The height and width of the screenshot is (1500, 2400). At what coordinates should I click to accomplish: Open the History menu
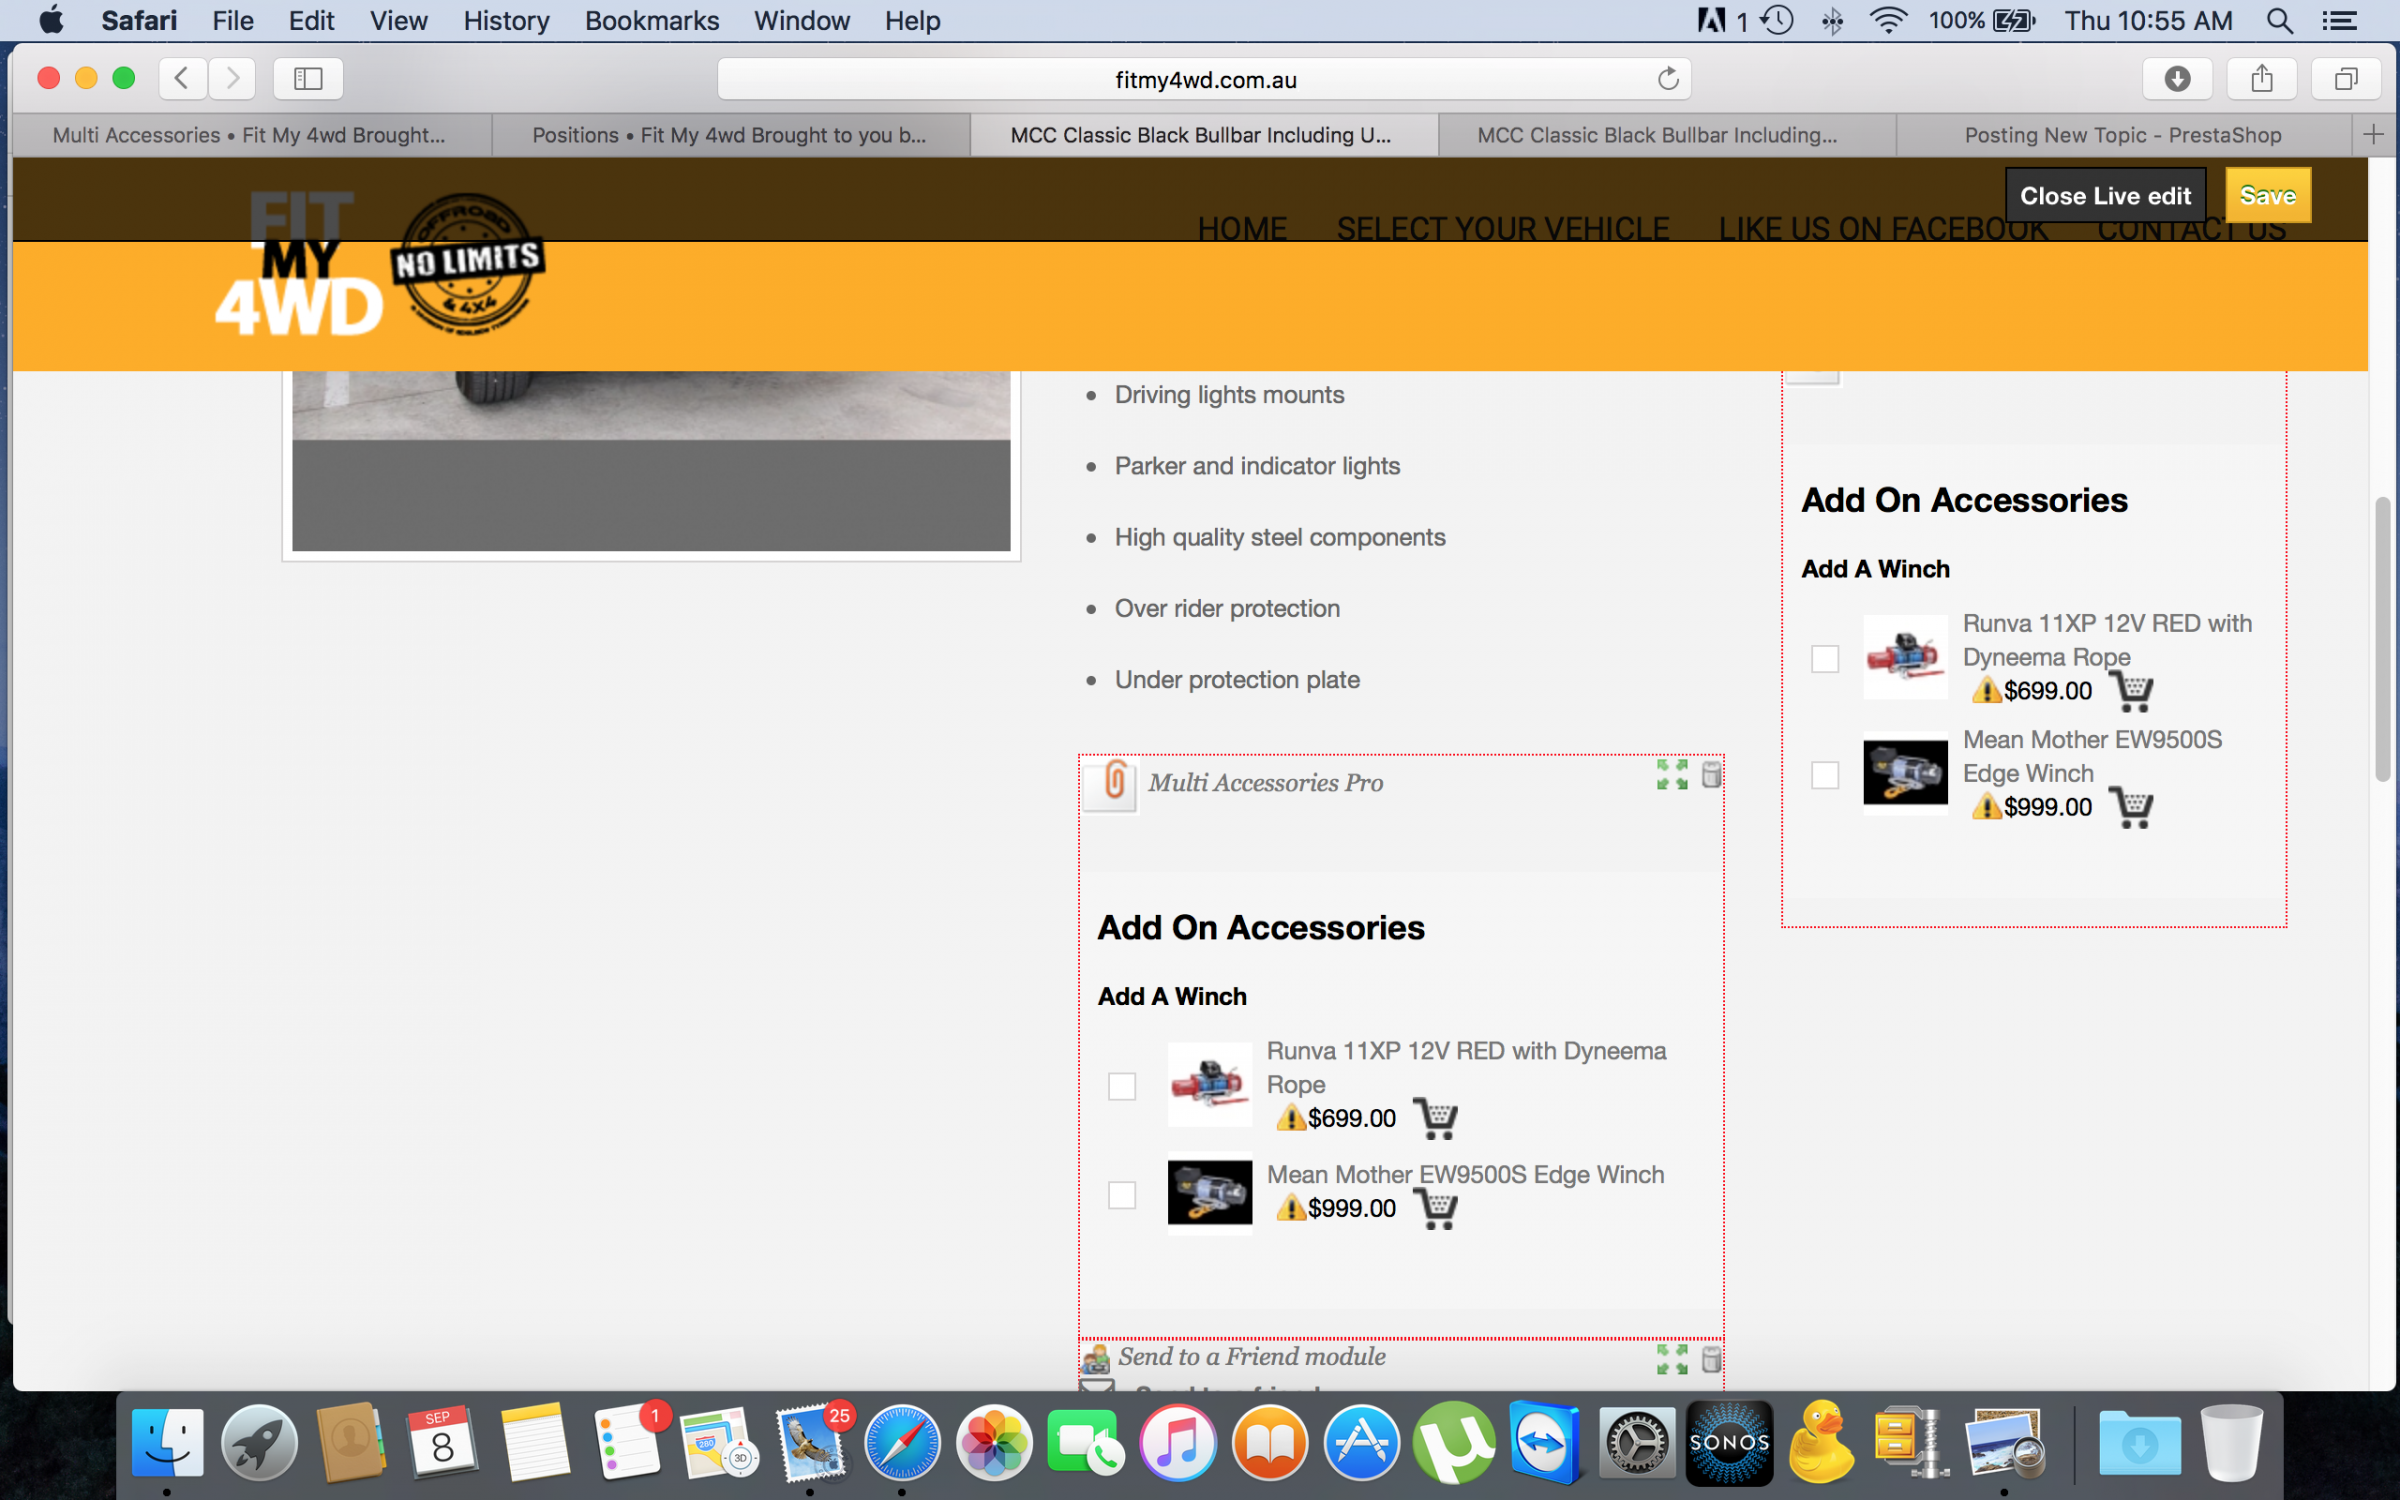(506, 21)
